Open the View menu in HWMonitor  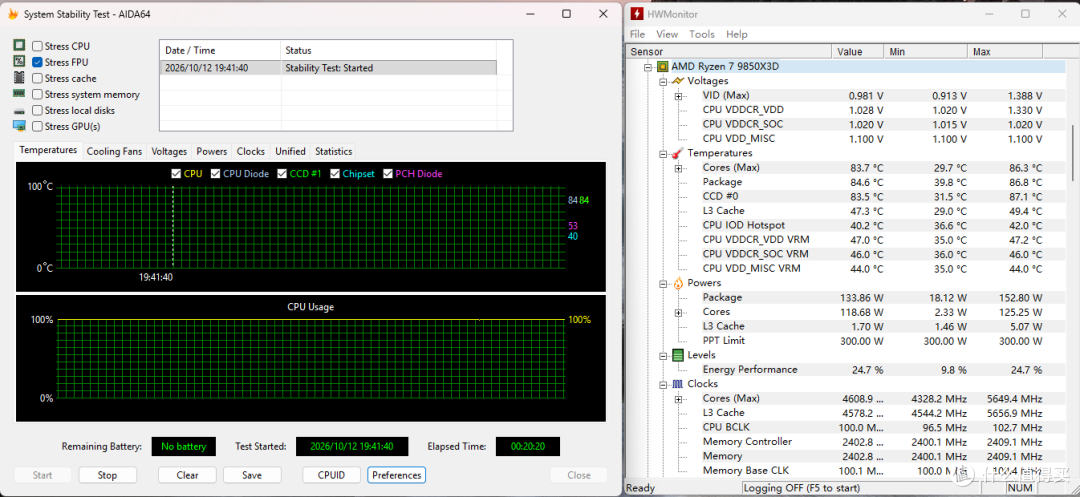click(x=667, y=34)
